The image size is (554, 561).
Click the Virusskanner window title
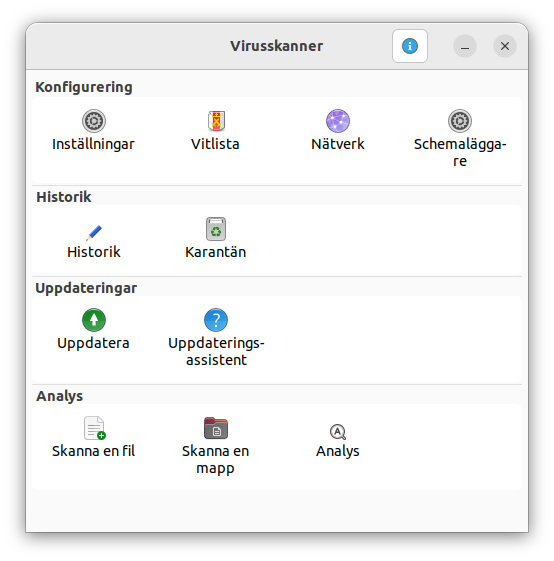pos(277,46)
